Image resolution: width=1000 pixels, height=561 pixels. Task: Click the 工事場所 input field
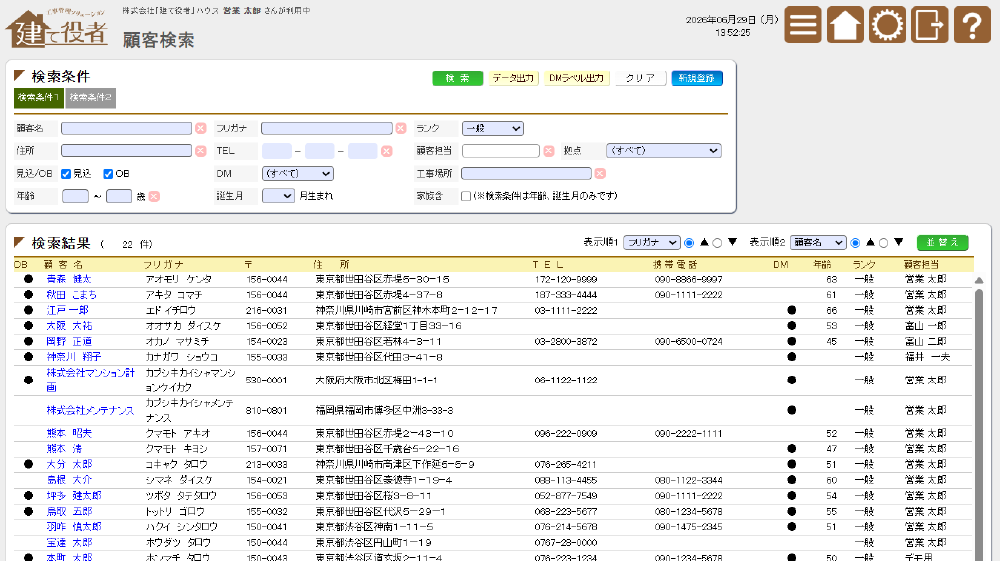click(x=526, y=173)
